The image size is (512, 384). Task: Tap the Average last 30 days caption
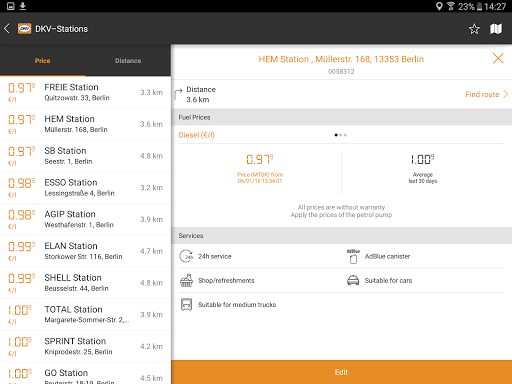(x=422, y=178)
